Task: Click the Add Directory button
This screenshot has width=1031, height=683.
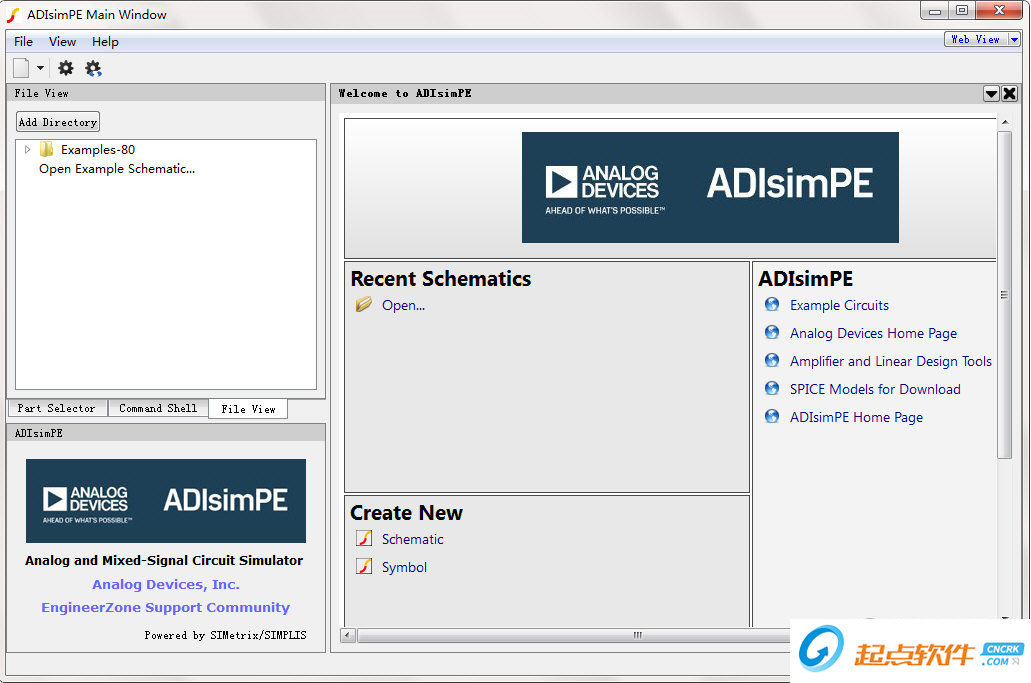Action: (58, 122)
